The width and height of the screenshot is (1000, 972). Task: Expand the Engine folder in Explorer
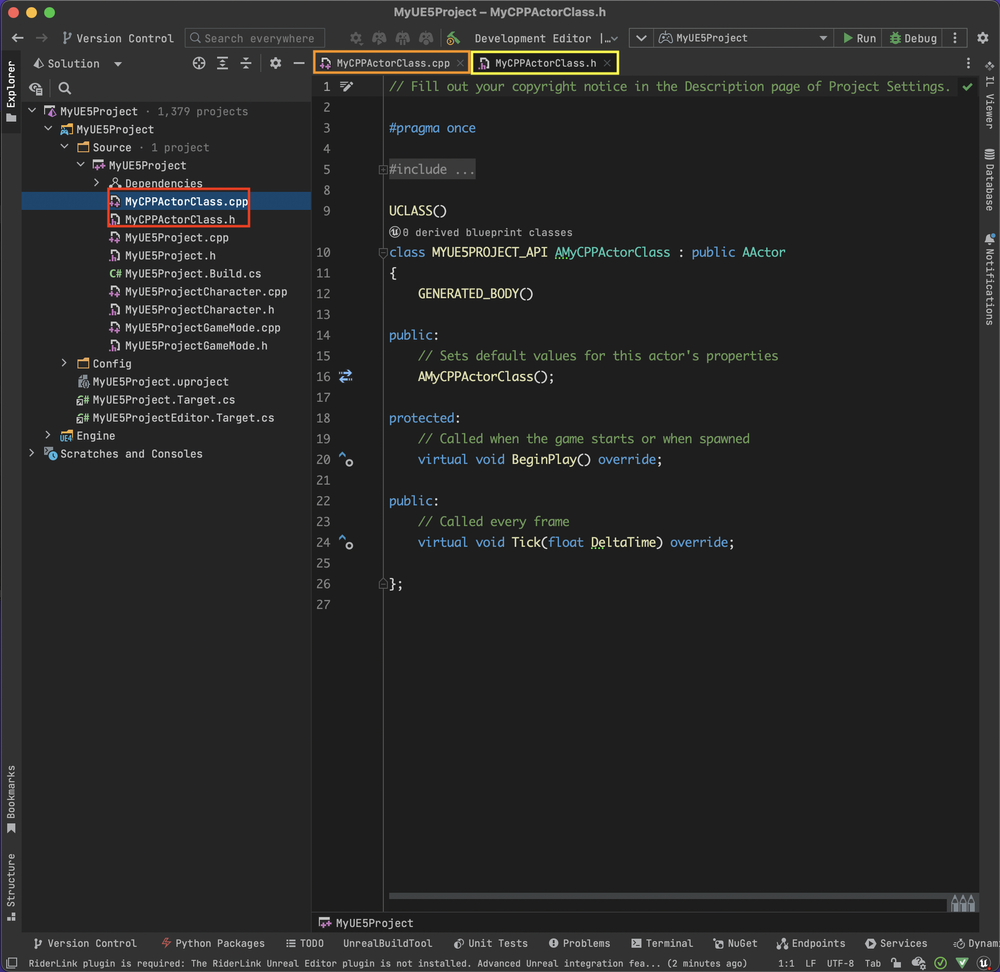point(48,435)
